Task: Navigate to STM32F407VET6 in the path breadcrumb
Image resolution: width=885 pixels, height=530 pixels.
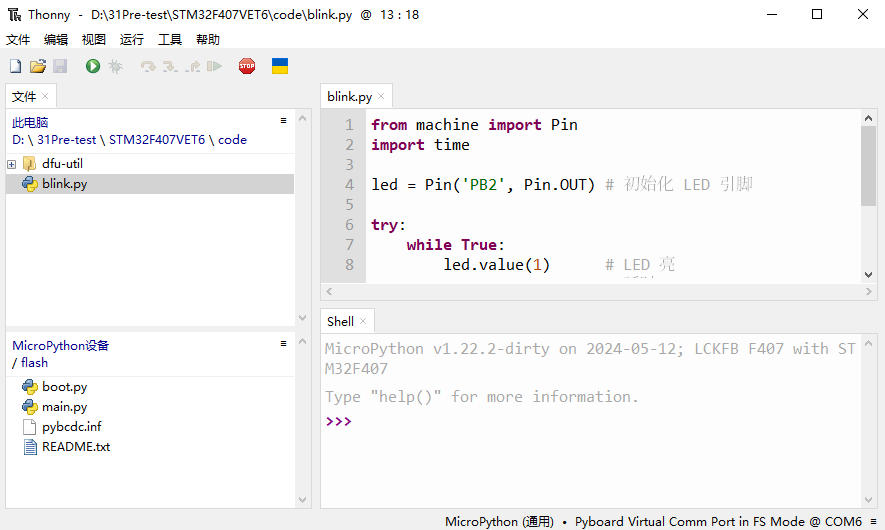Action: [157, 140]
